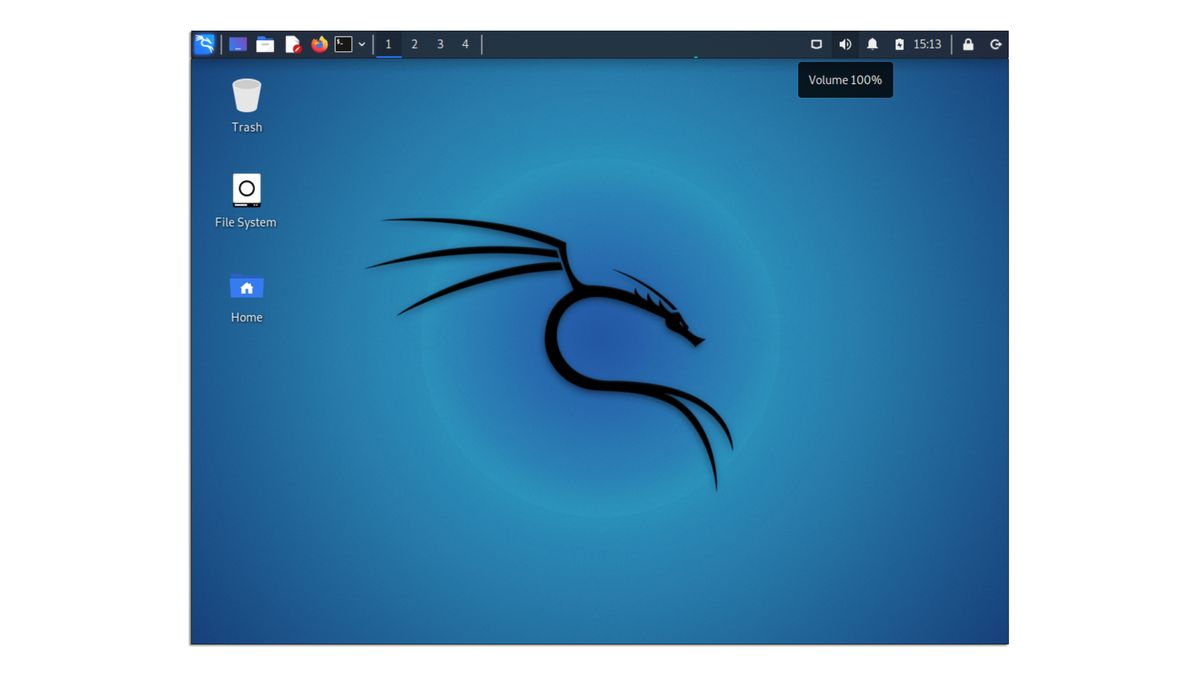Open the file manager from the panel

(264, 43)
